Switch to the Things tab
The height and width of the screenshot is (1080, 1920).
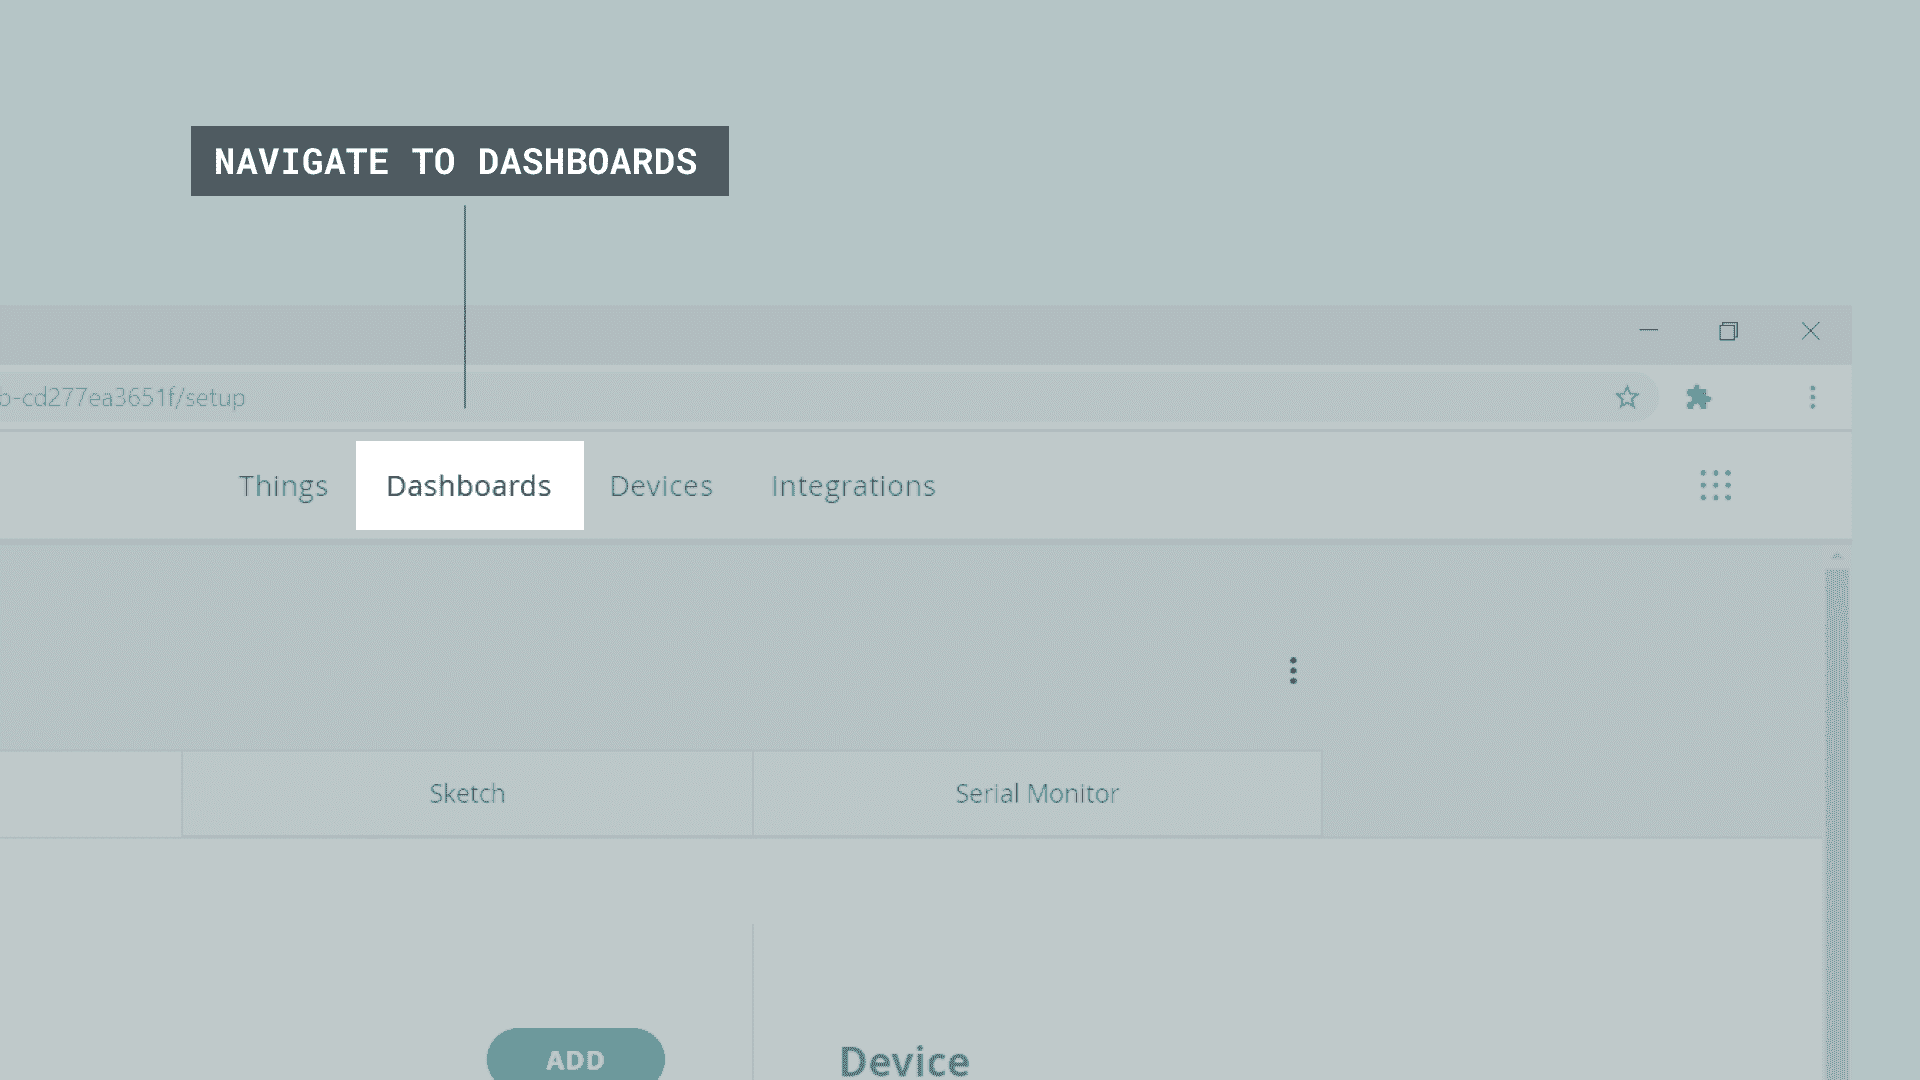tap(283, 486)
